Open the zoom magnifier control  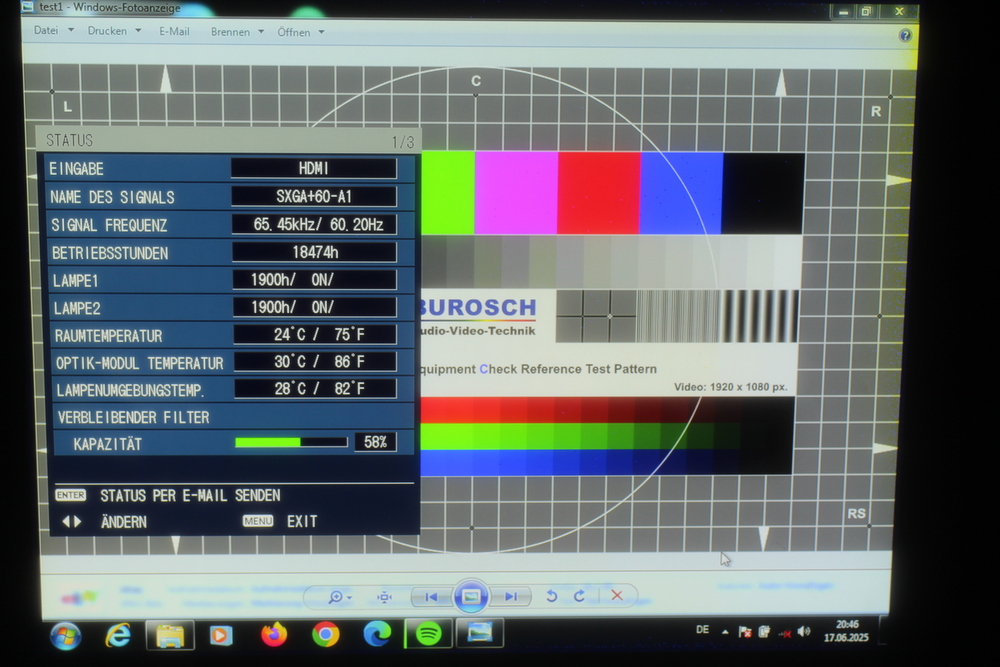pos(335,597)
